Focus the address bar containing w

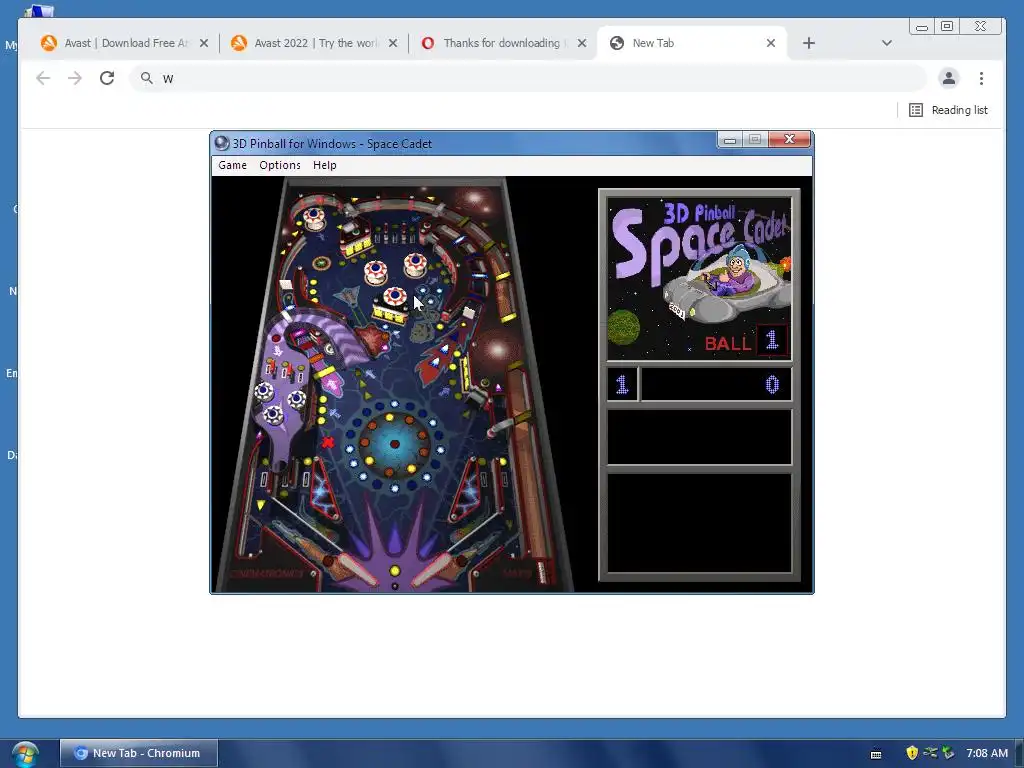point(528,78)
